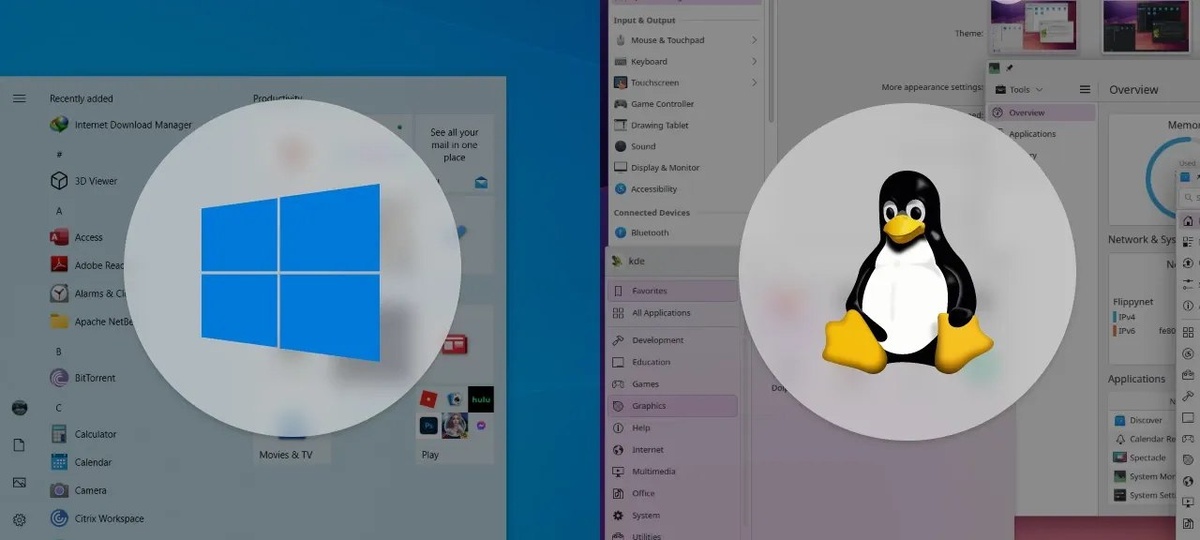Open Citrix Workspace

tap(97, 518)
